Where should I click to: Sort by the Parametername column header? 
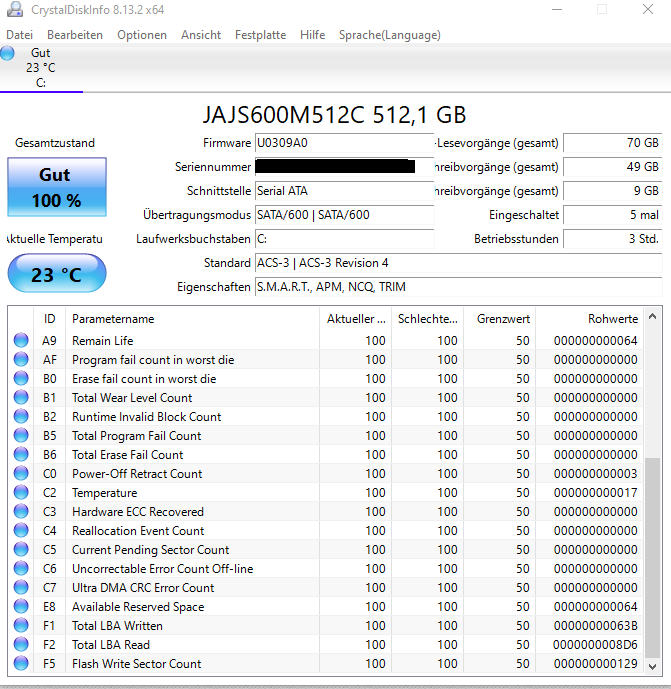192,319
